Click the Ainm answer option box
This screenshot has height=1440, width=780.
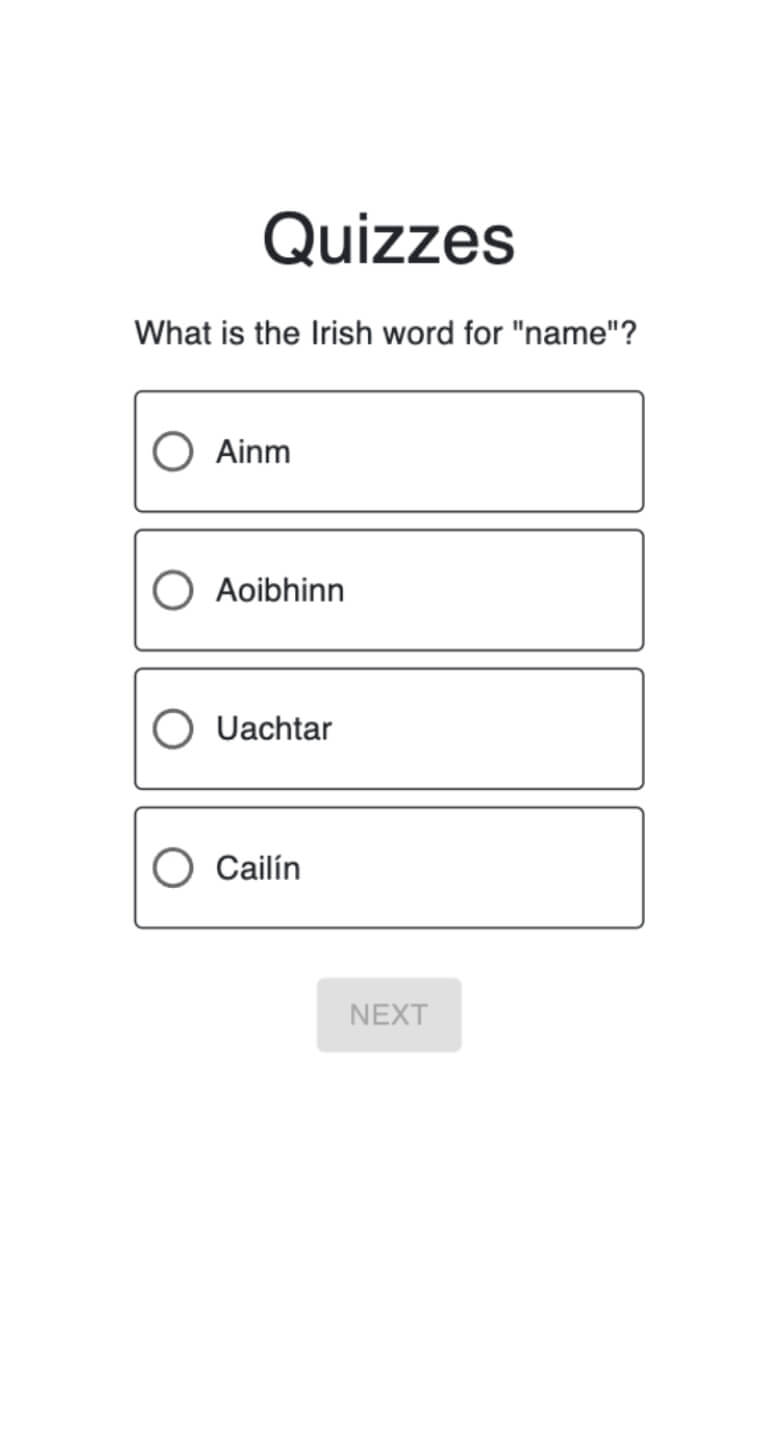click(x=389, y=451)
